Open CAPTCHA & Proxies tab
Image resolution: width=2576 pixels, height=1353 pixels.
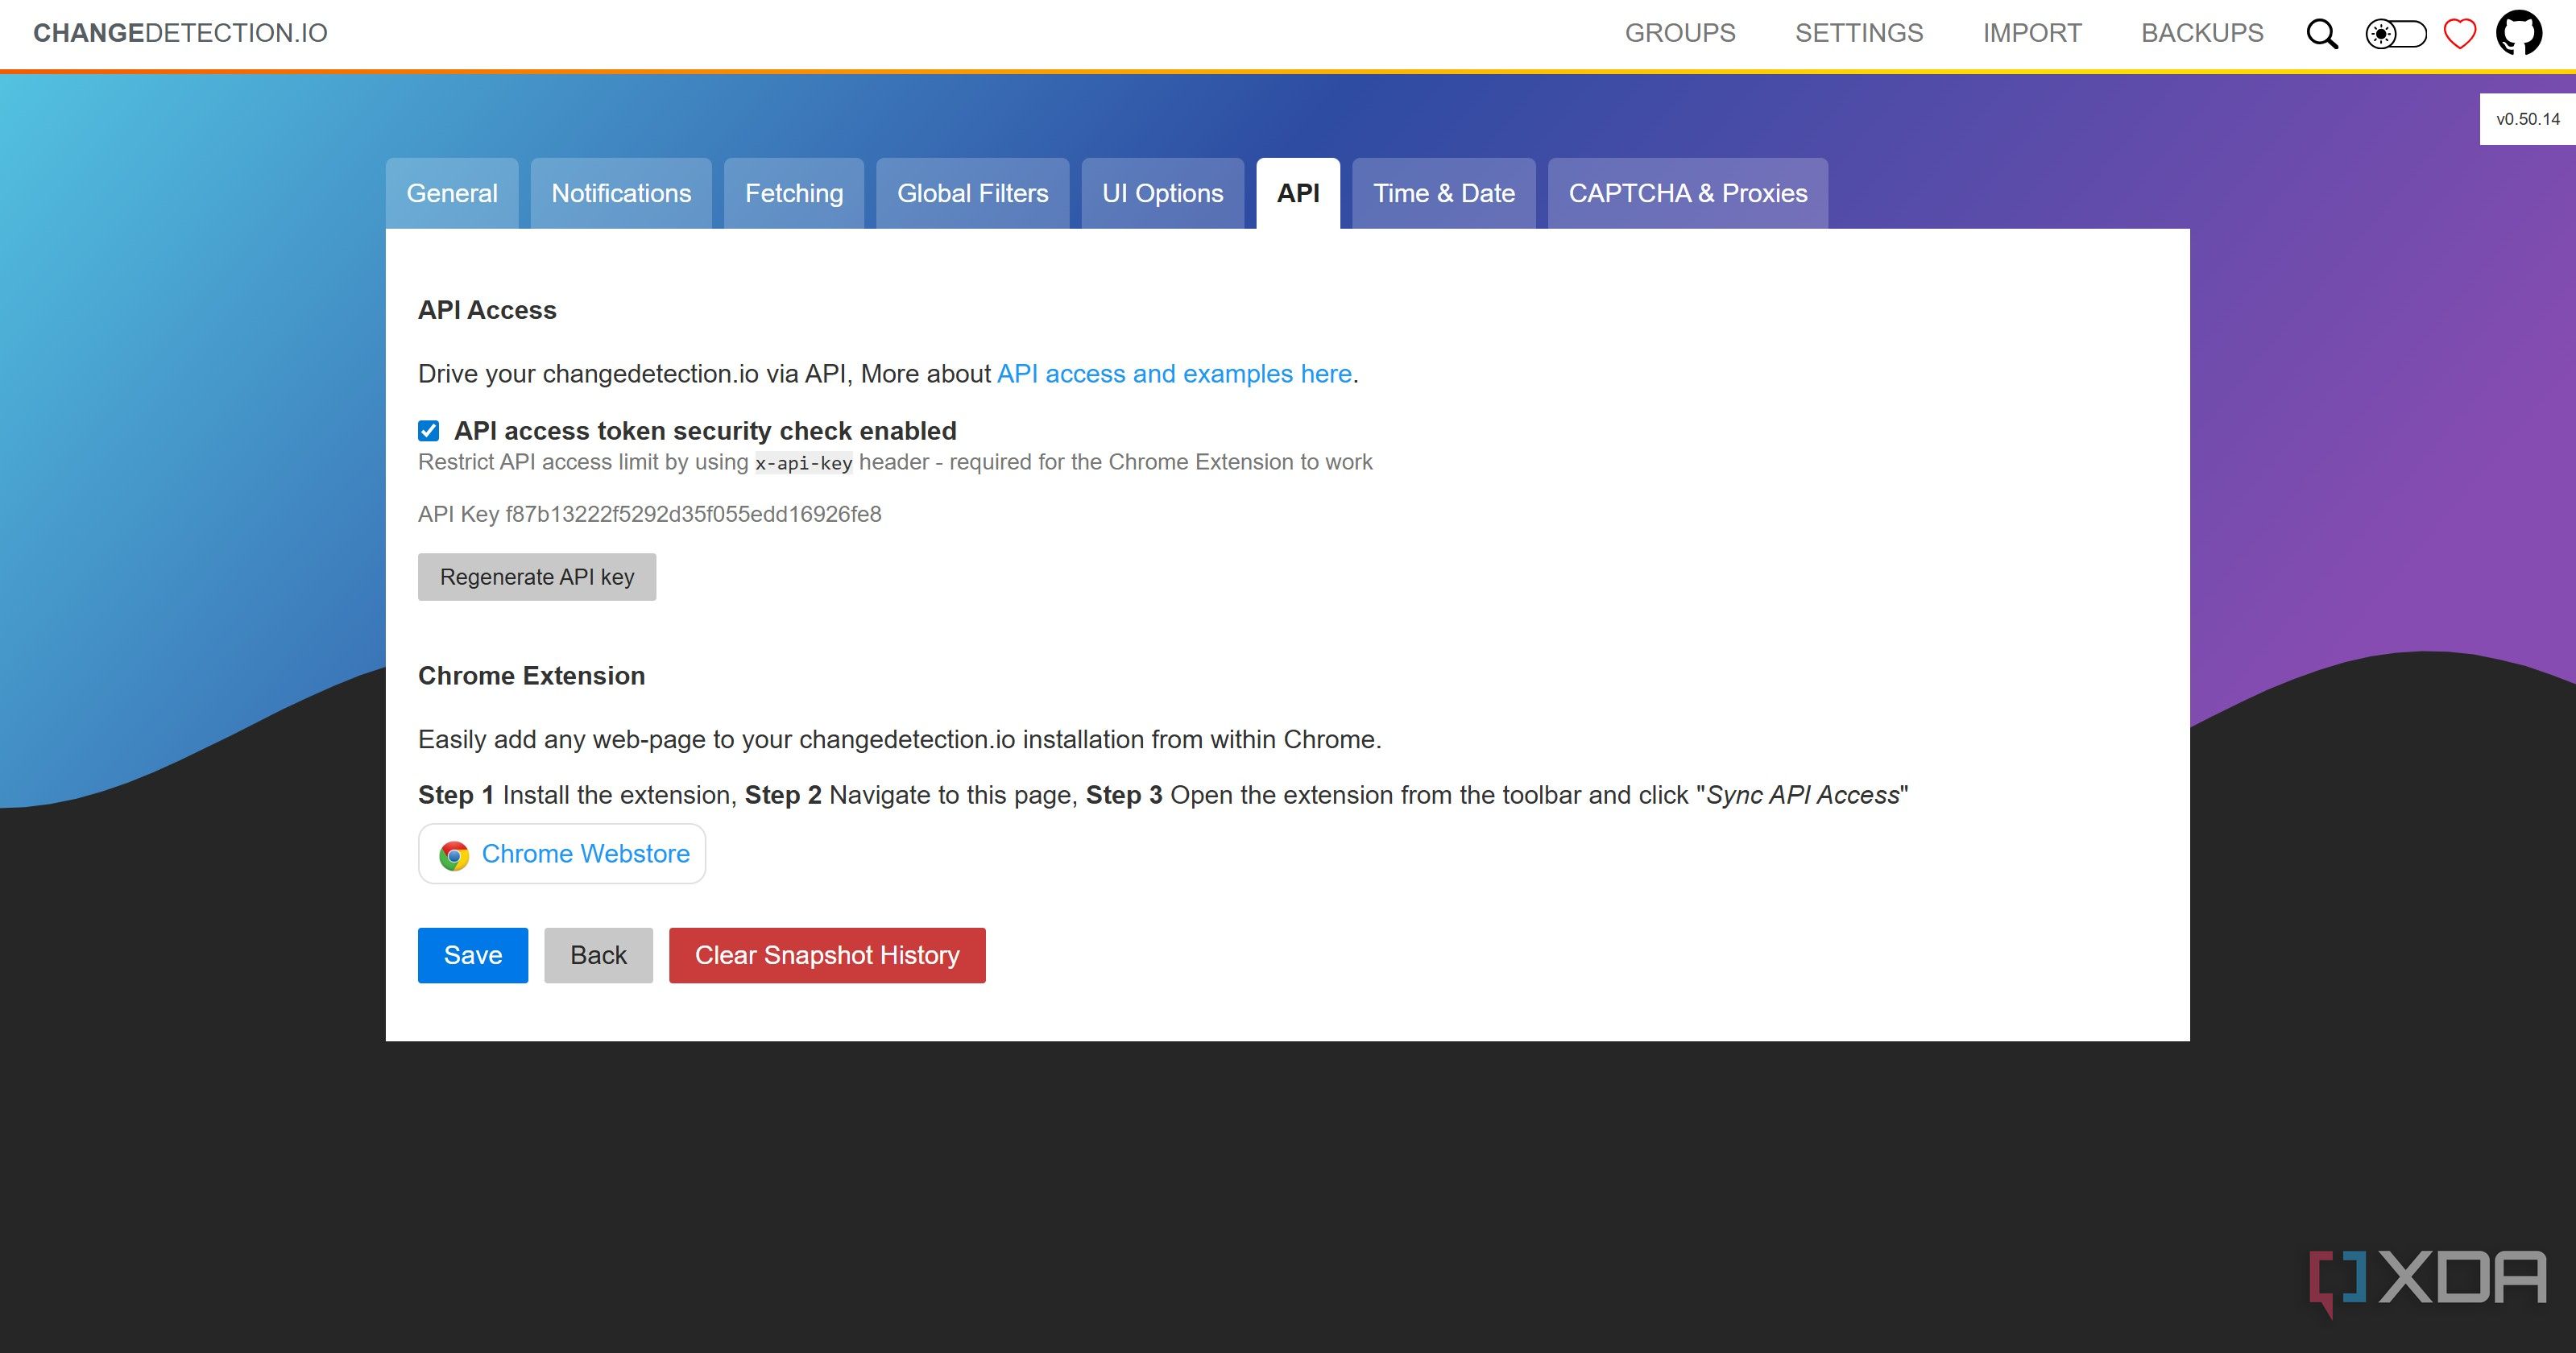coord(1688,193)
